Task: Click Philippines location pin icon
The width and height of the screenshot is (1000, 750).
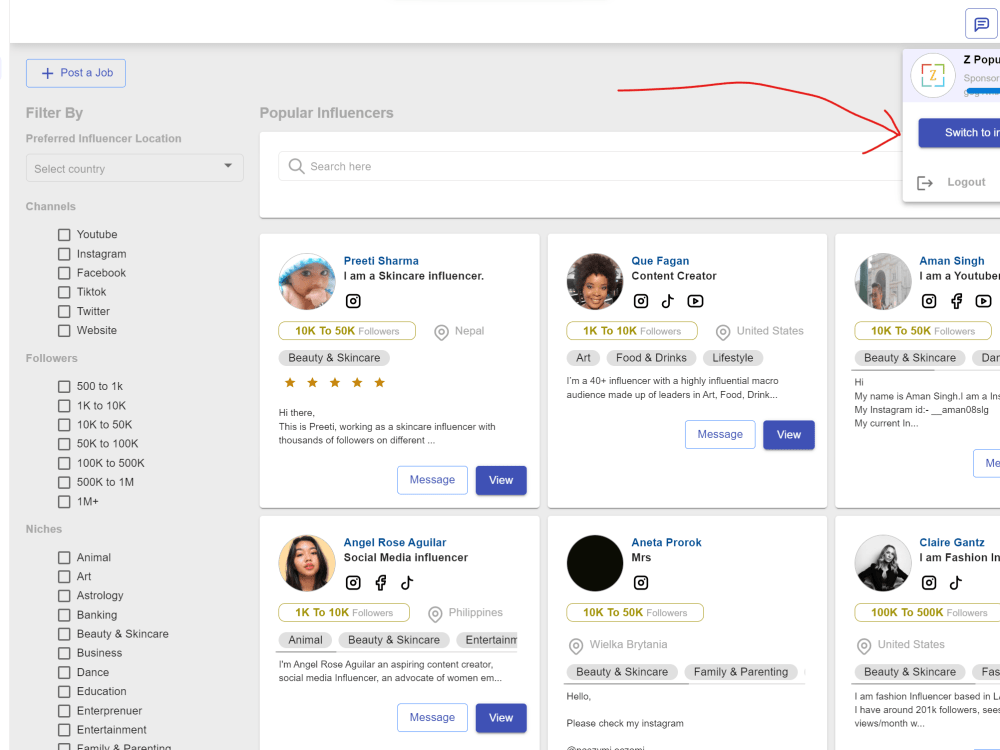Action: click(x=435, y=614)
